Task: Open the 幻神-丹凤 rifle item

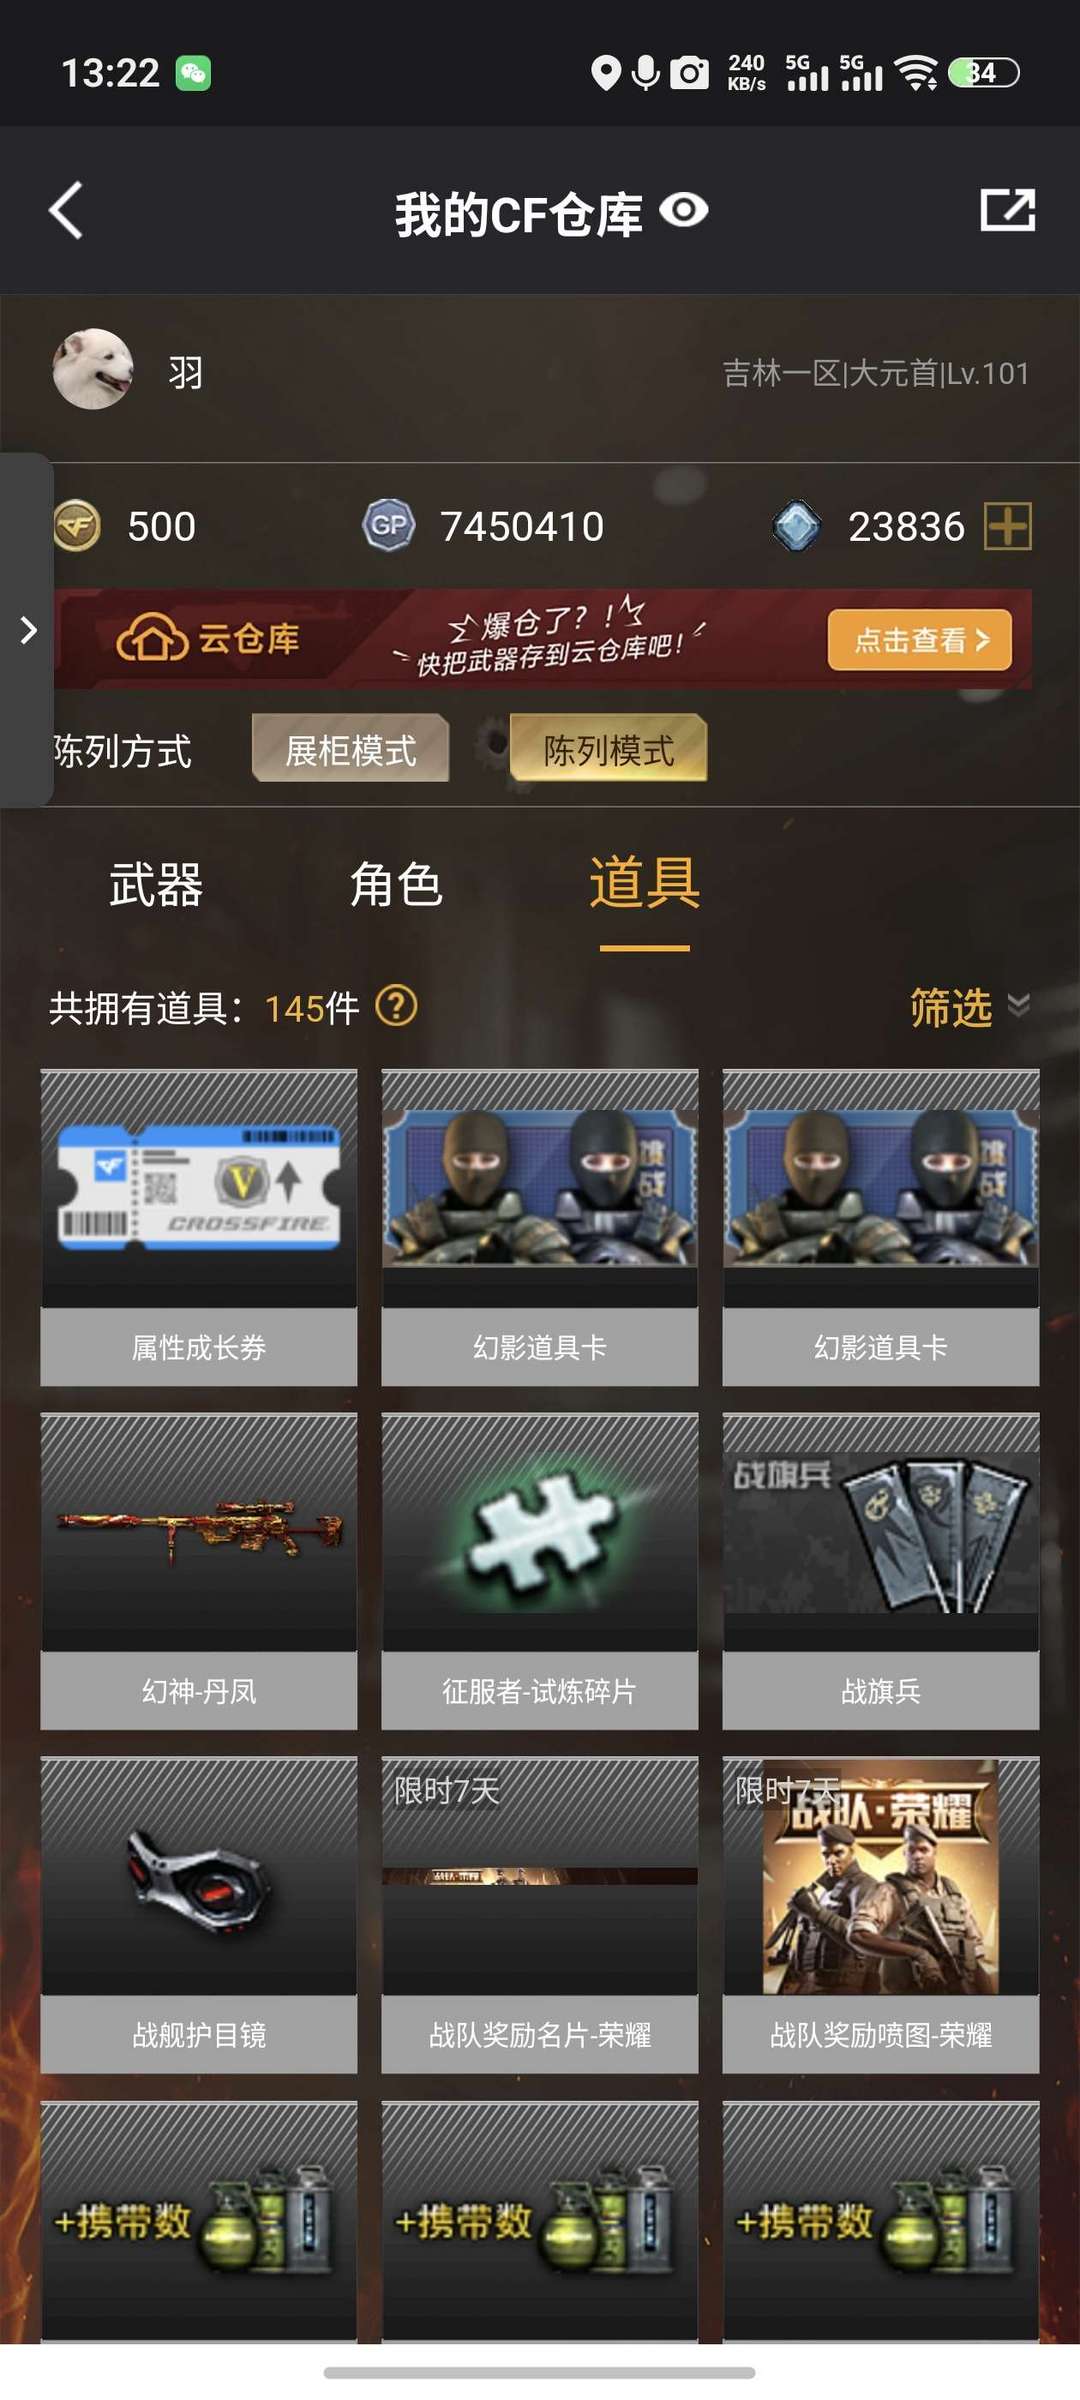Action: 199,1571
